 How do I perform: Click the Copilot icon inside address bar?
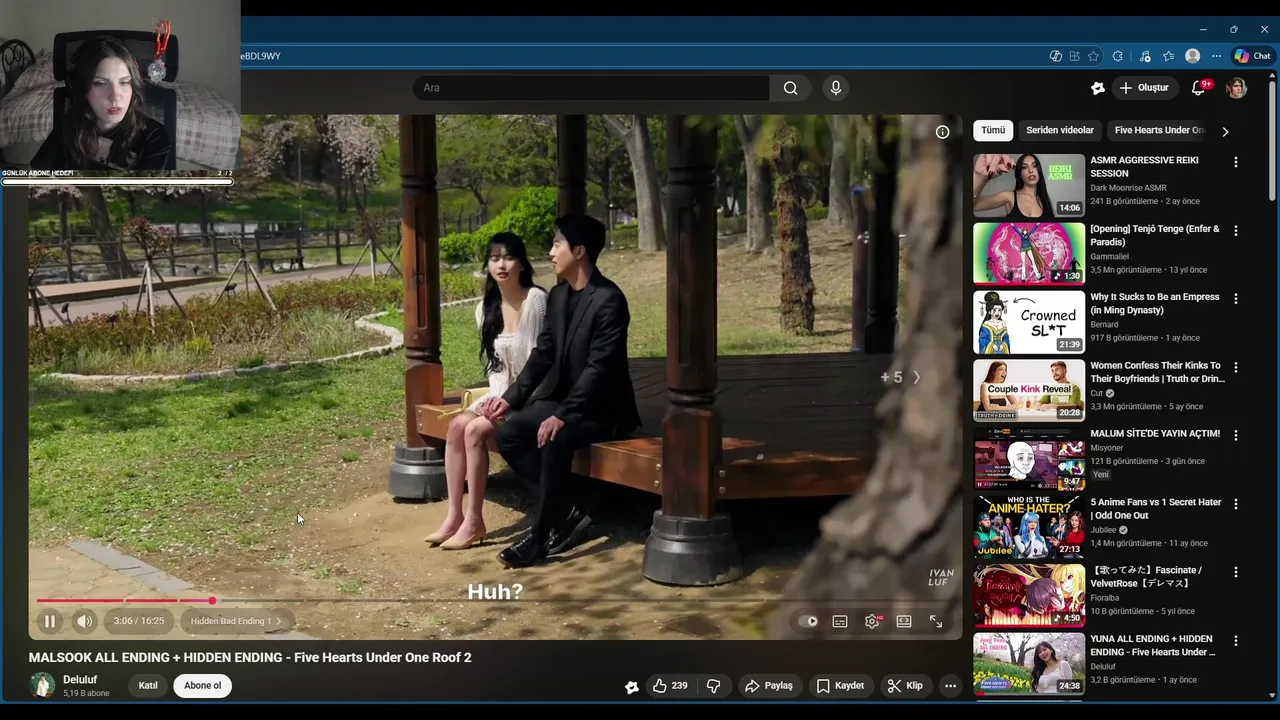point(1055,56)
